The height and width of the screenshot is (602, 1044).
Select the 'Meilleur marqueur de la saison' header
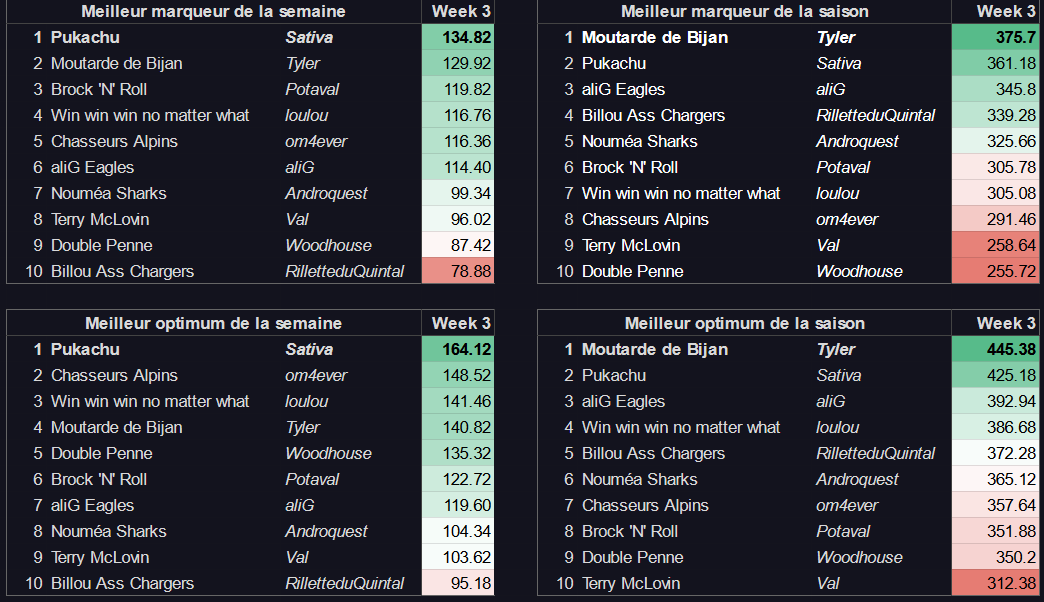click(744, 11)
